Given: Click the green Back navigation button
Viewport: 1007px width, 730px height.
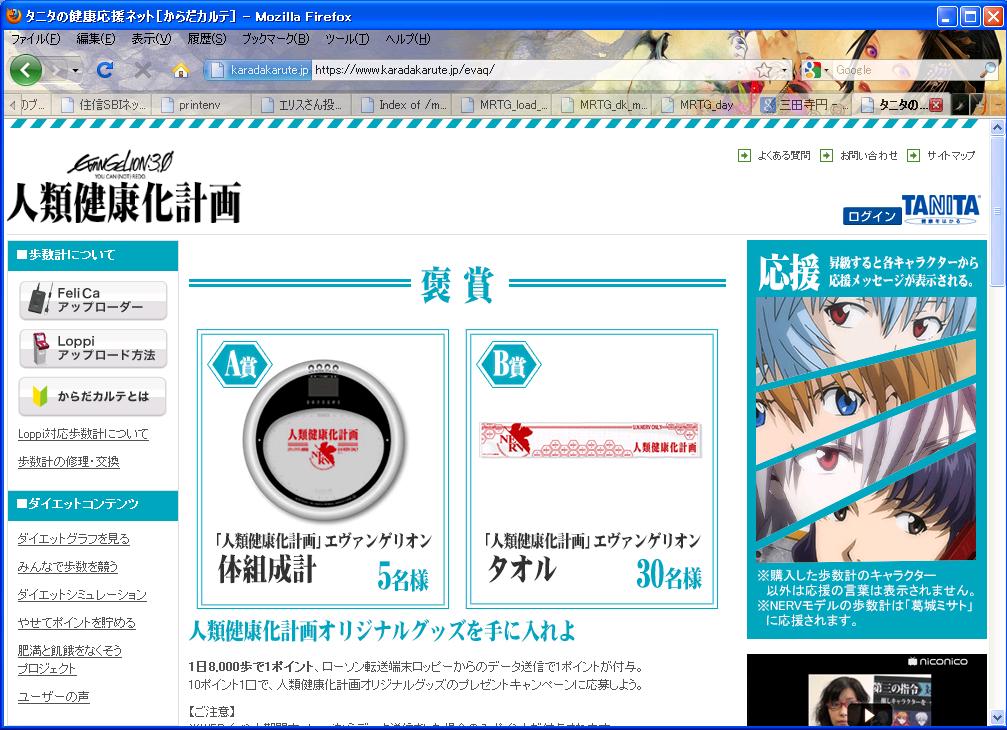Looking at the screenshot, I should tap(26, 70).
